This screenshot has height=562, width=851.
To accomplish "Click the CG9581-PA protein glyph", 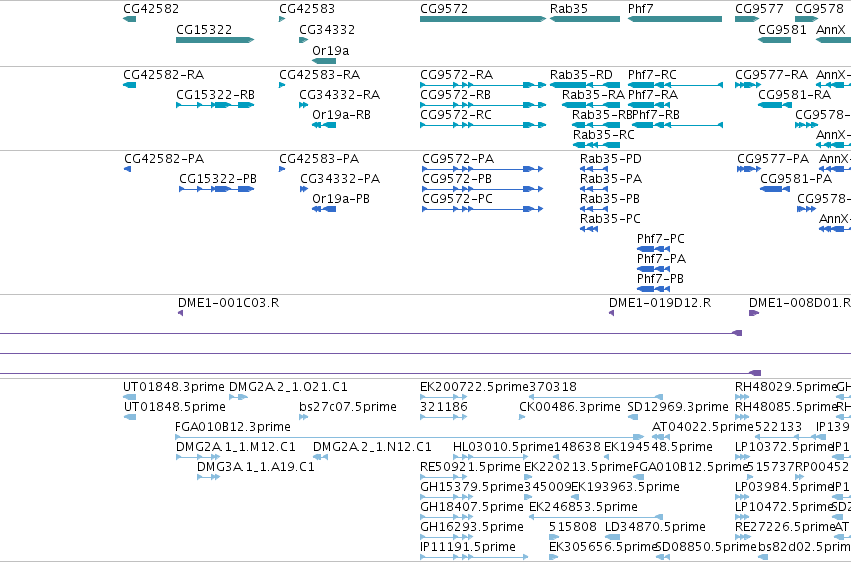I will (x=774, y=189).
